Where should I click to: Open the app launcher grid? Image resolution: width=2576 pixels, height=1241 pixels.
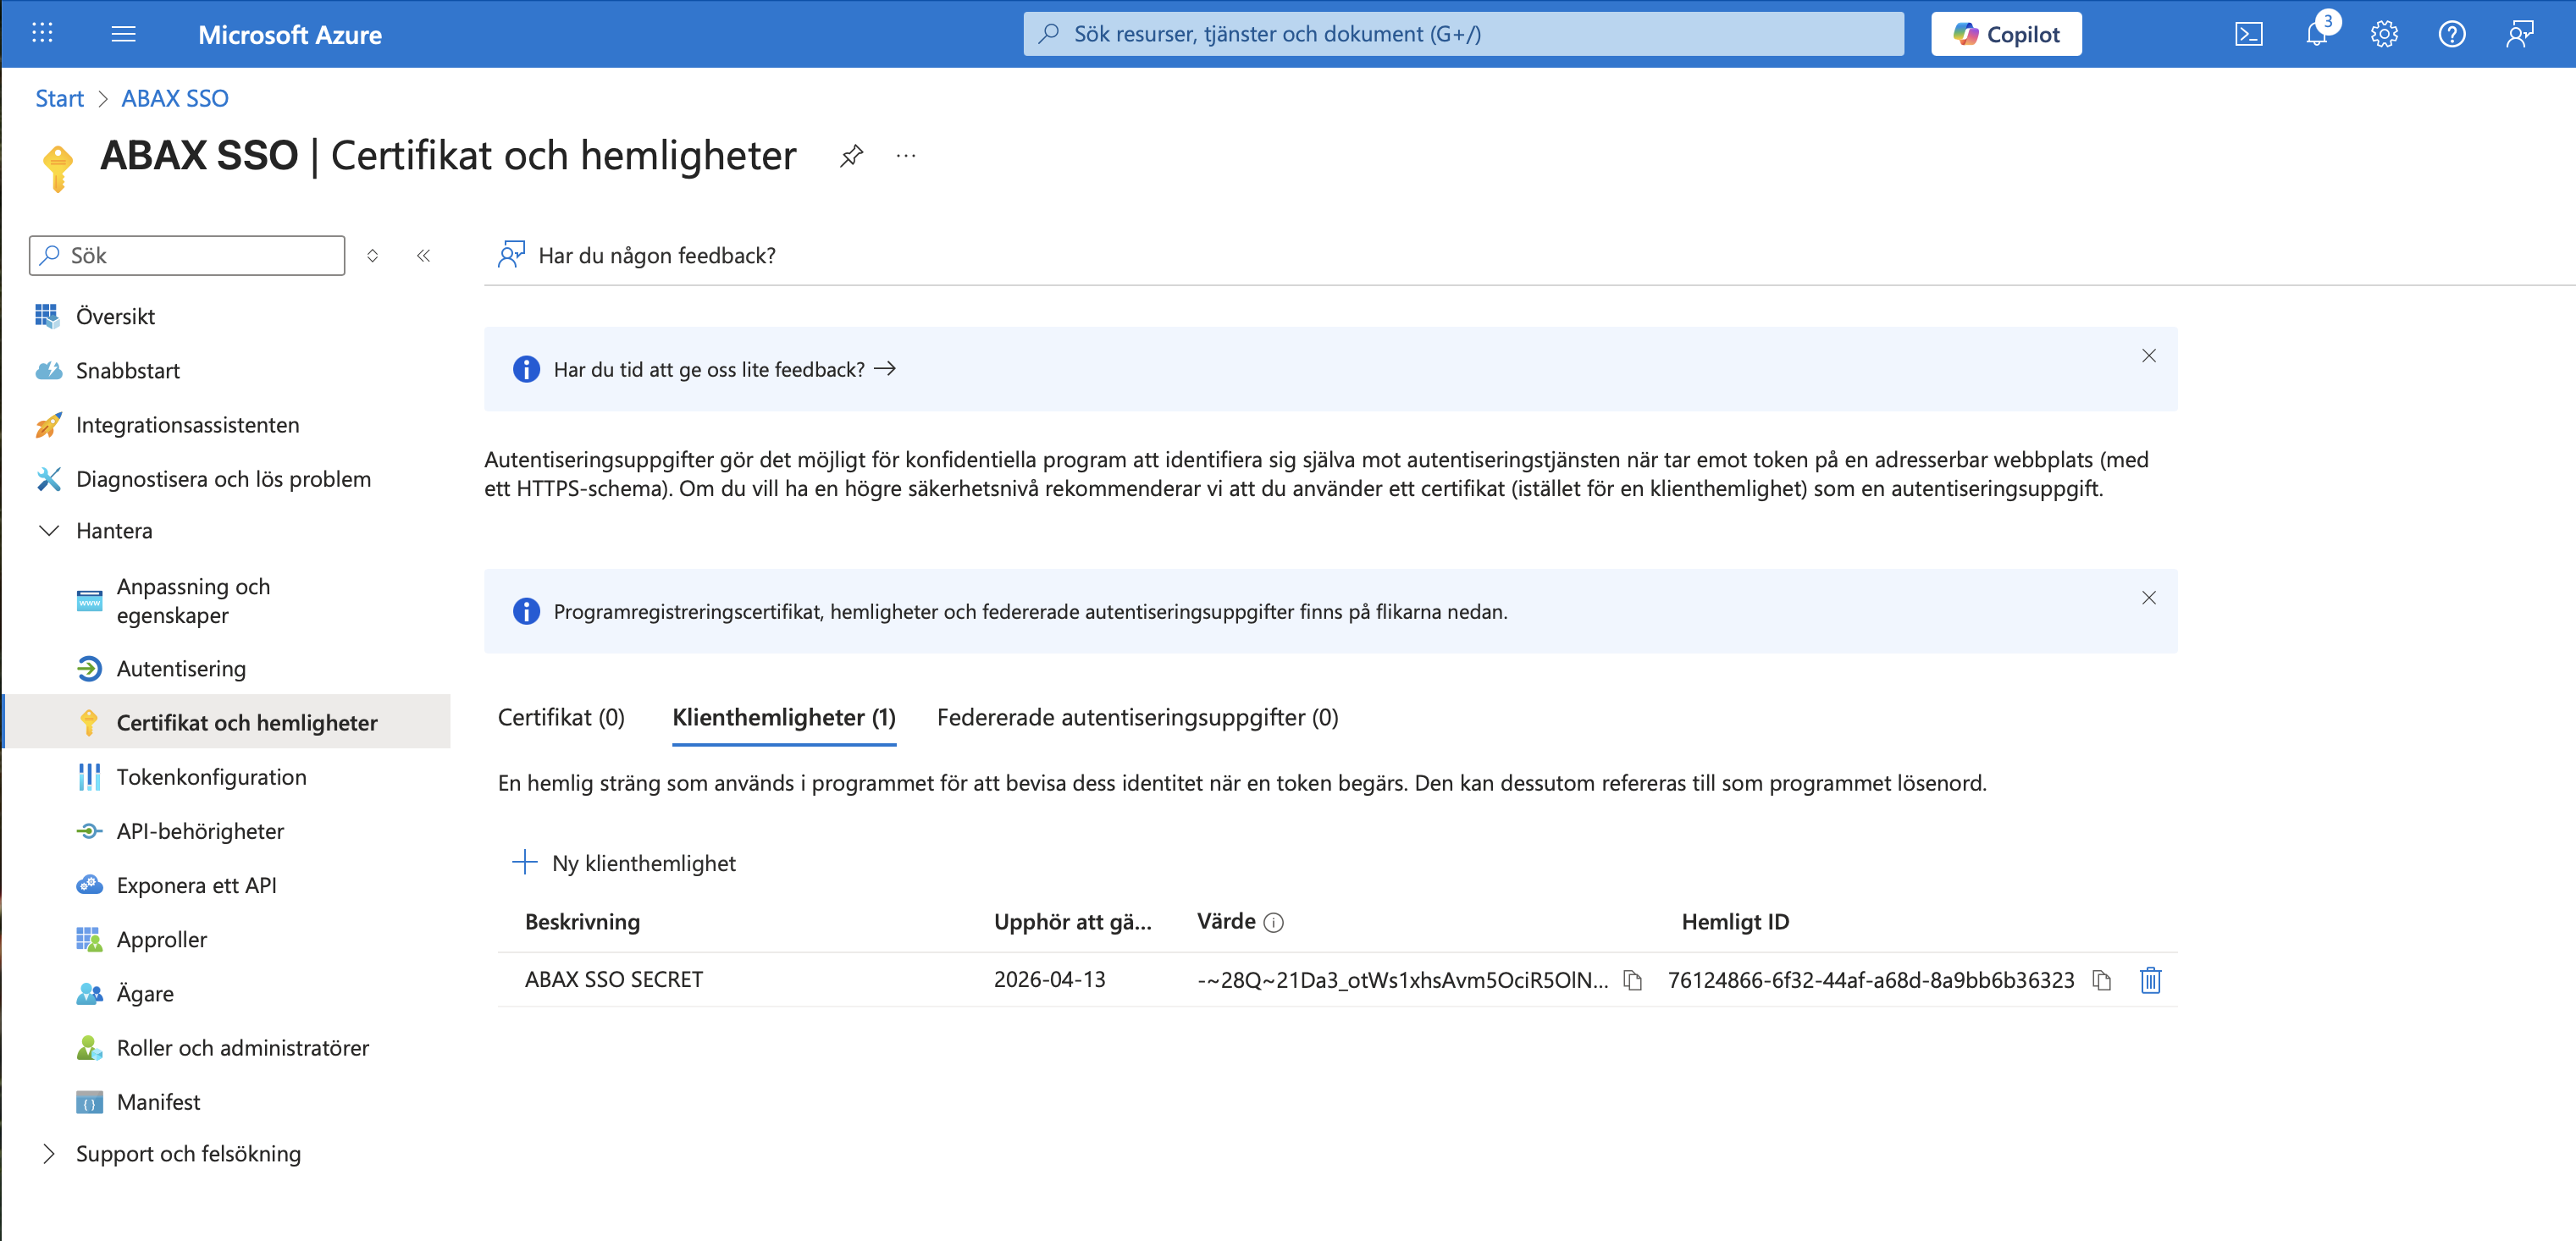pyautogui.click(x=42, y=34)
